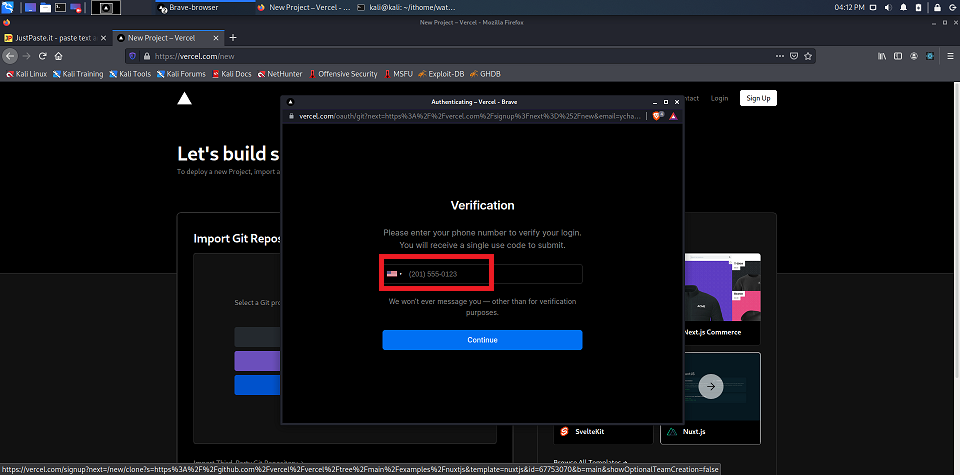This screenshot has height=475, width=960.
Task: Select the workspace switcher thumbnail
Action: [x=106, y=7]
